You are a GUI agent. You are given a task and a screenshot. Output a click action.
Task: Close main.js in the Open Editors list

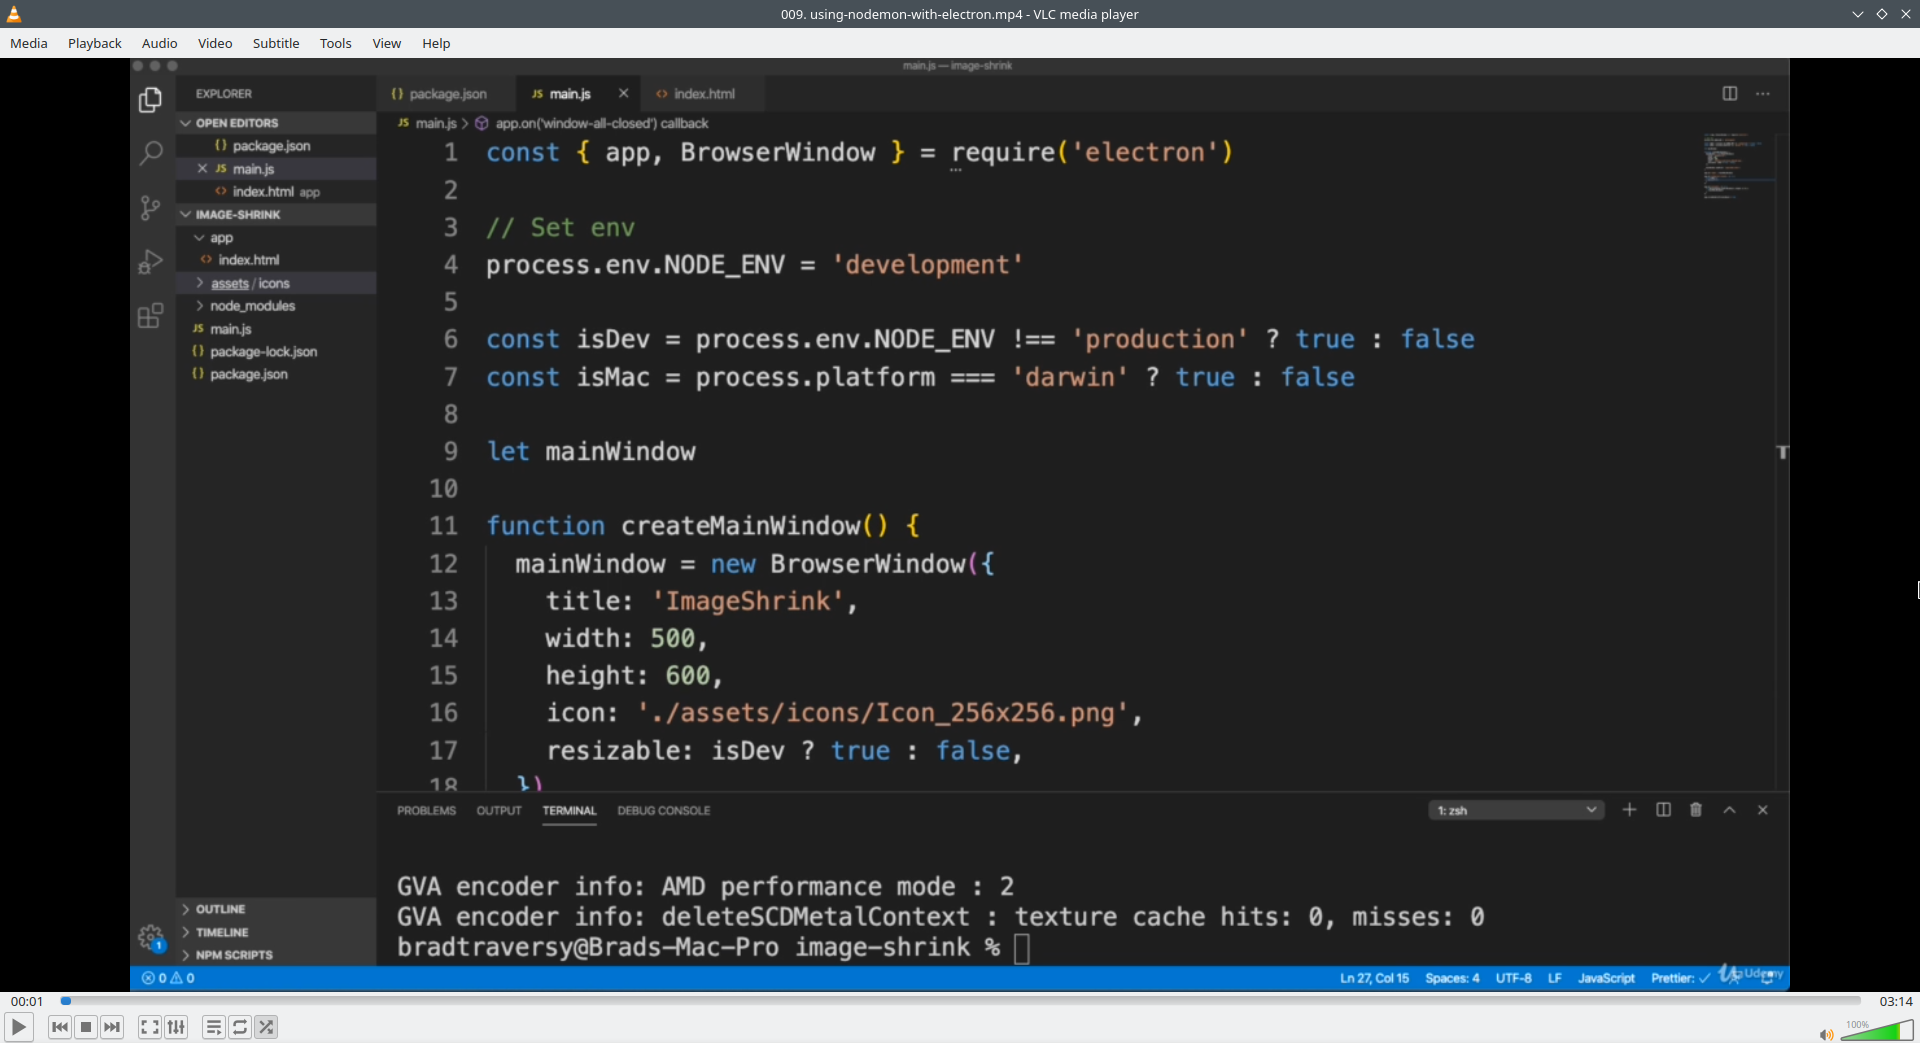pos(203,169)
